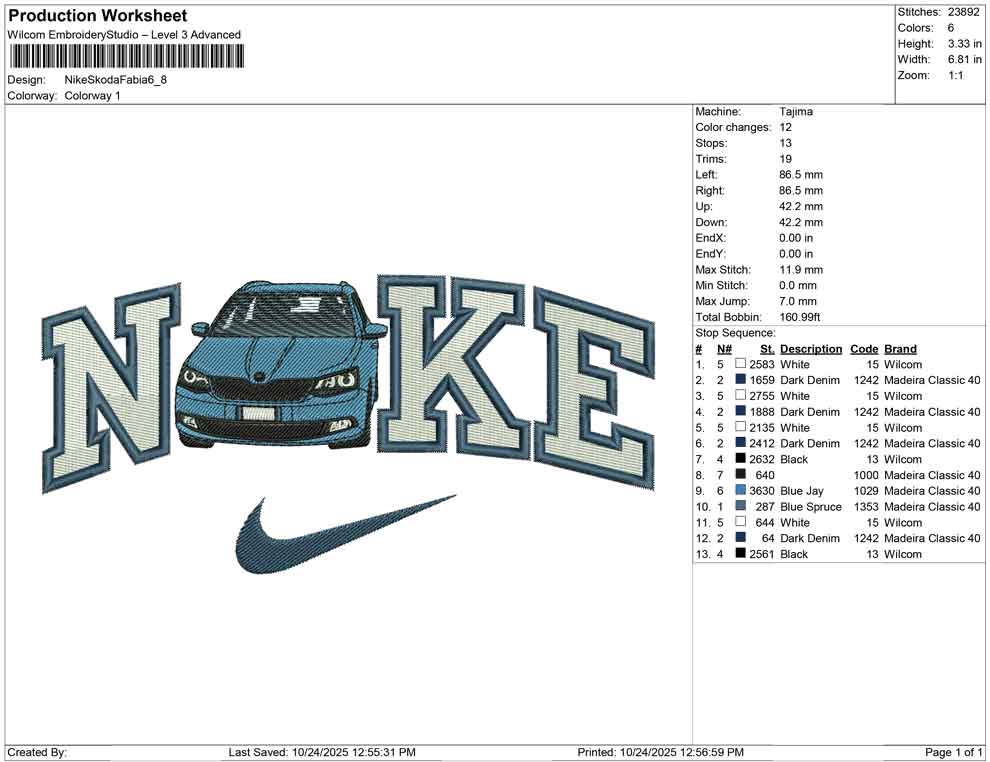Click the Height value '3.33 in'
Screen dimensions: 990x762
(x=964, y=44)
